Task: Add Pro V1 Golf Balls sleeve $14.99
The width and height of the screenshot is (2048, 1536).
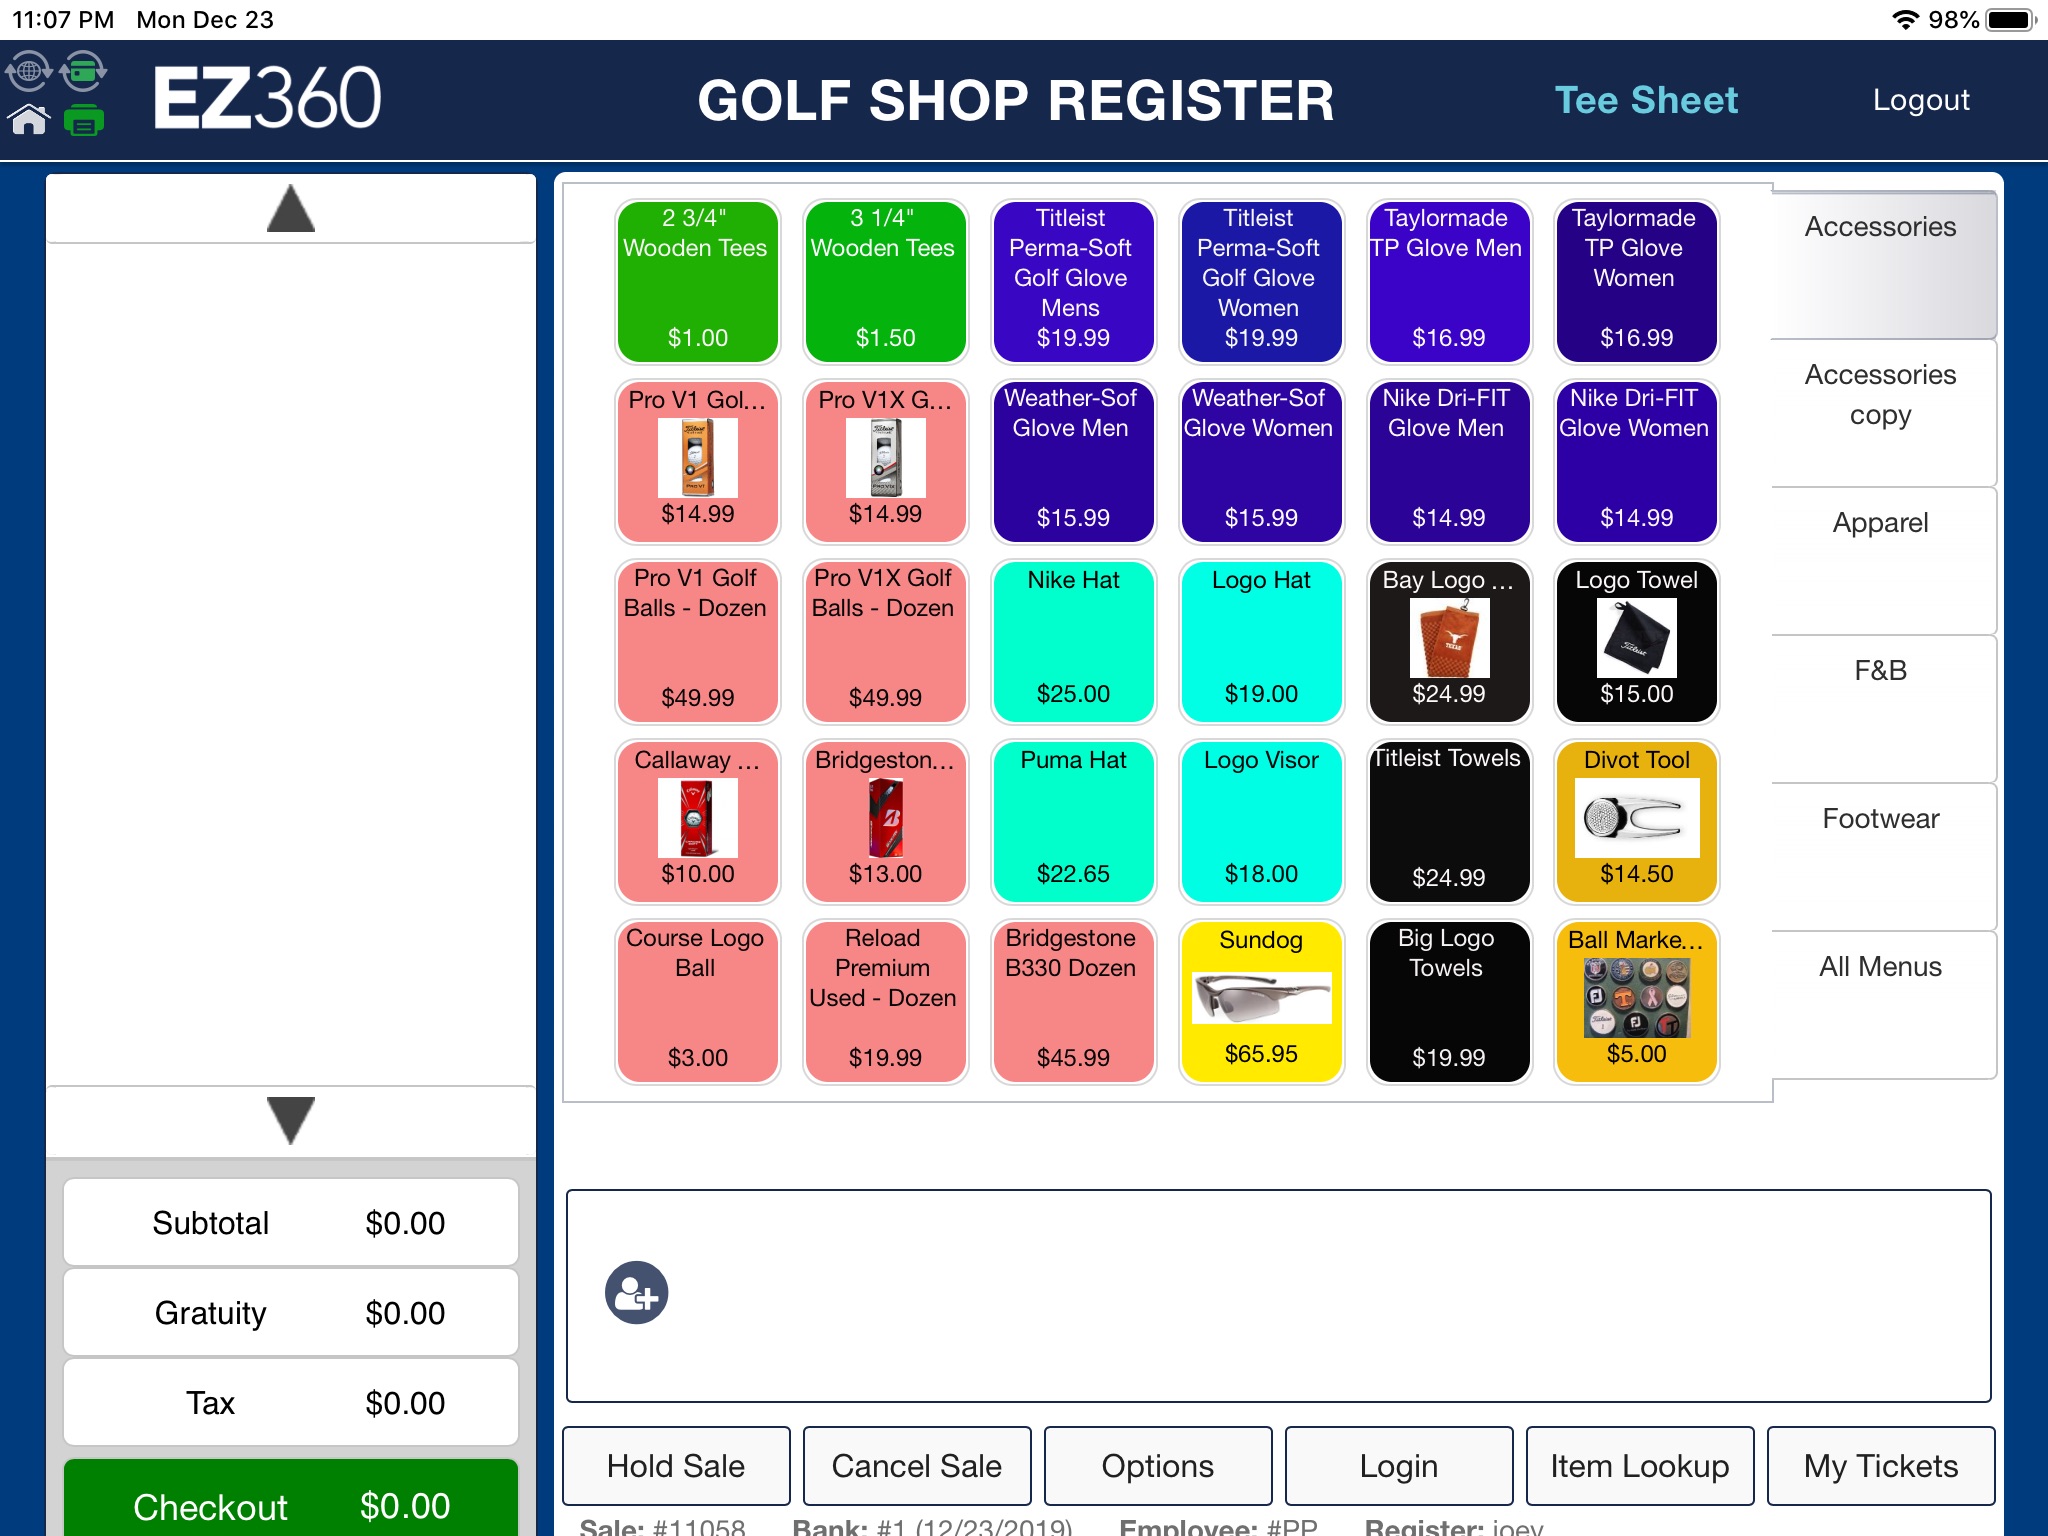Action: (x=697, y=461)
